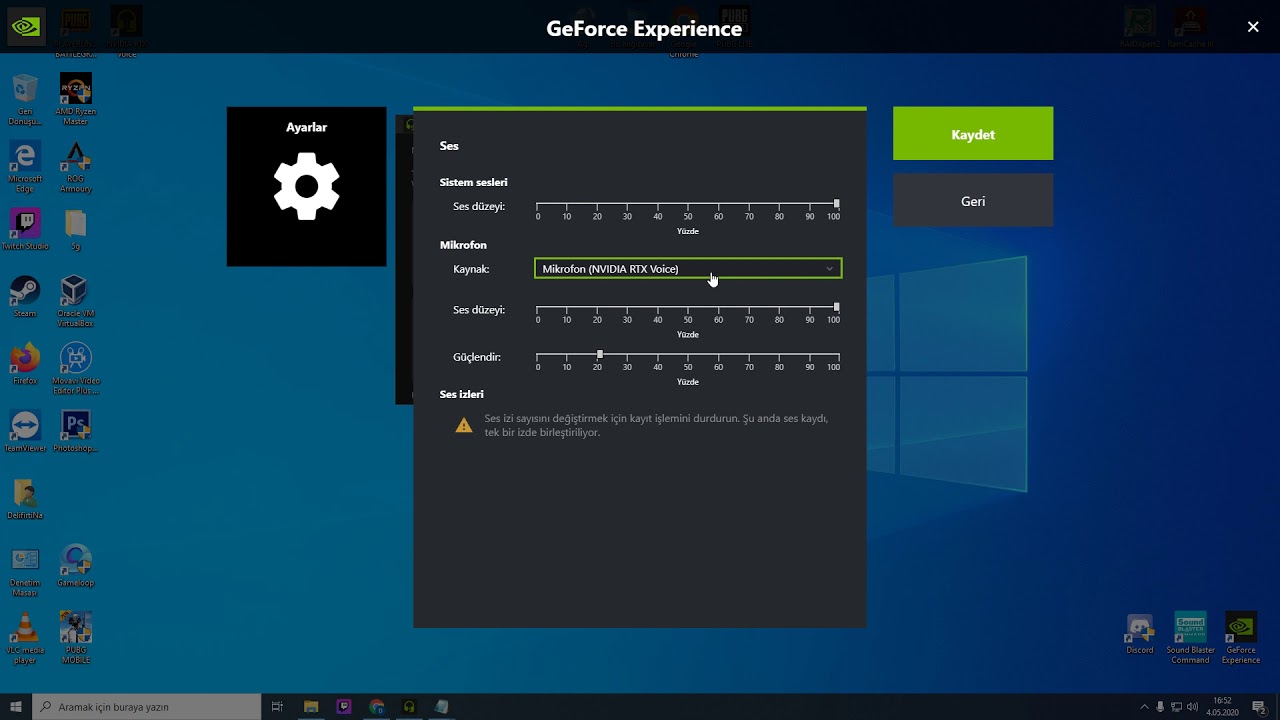Viewport: 1280px width, 720px height.
Task: Click the Mikrofon section heading
Action: (463, 245)
